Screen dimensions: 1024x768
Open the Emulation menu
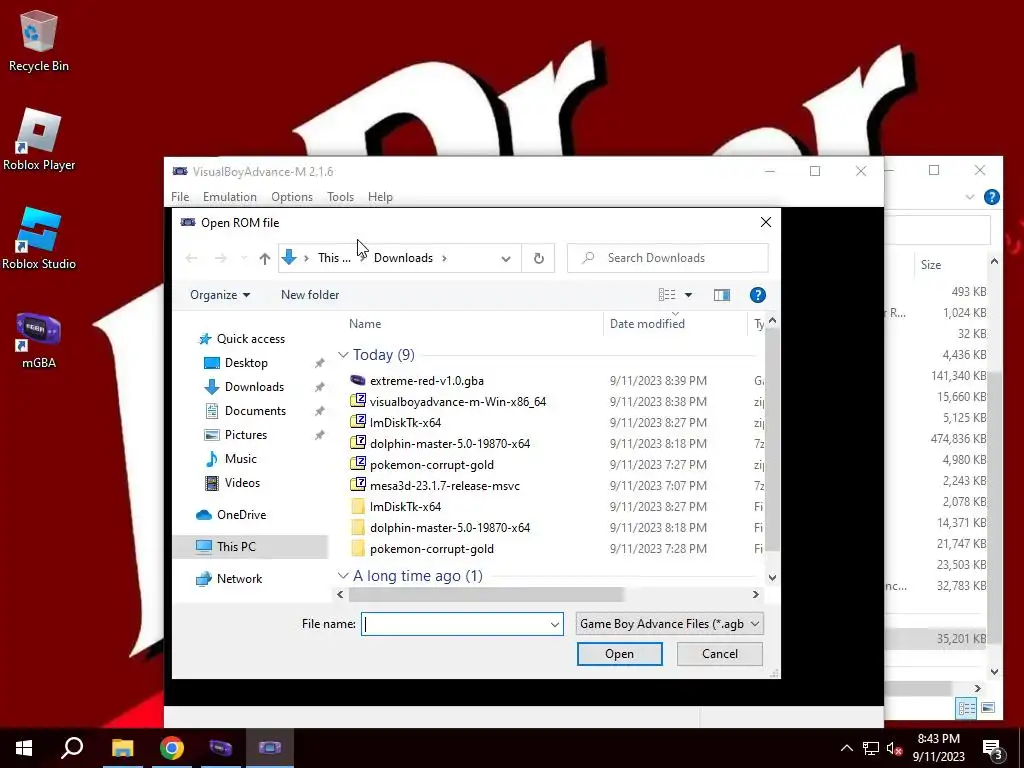click(x=229, y=197)
